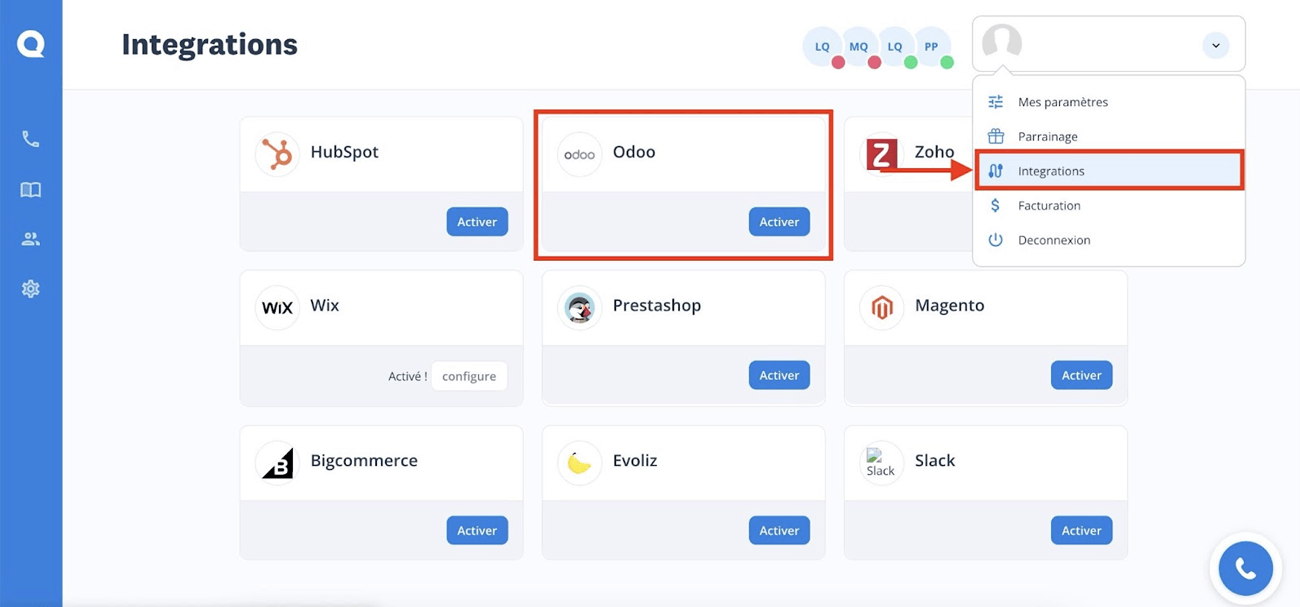The image size is (1300, 607).
Task: Click the Integrations page heading
Action: [210, 44]
